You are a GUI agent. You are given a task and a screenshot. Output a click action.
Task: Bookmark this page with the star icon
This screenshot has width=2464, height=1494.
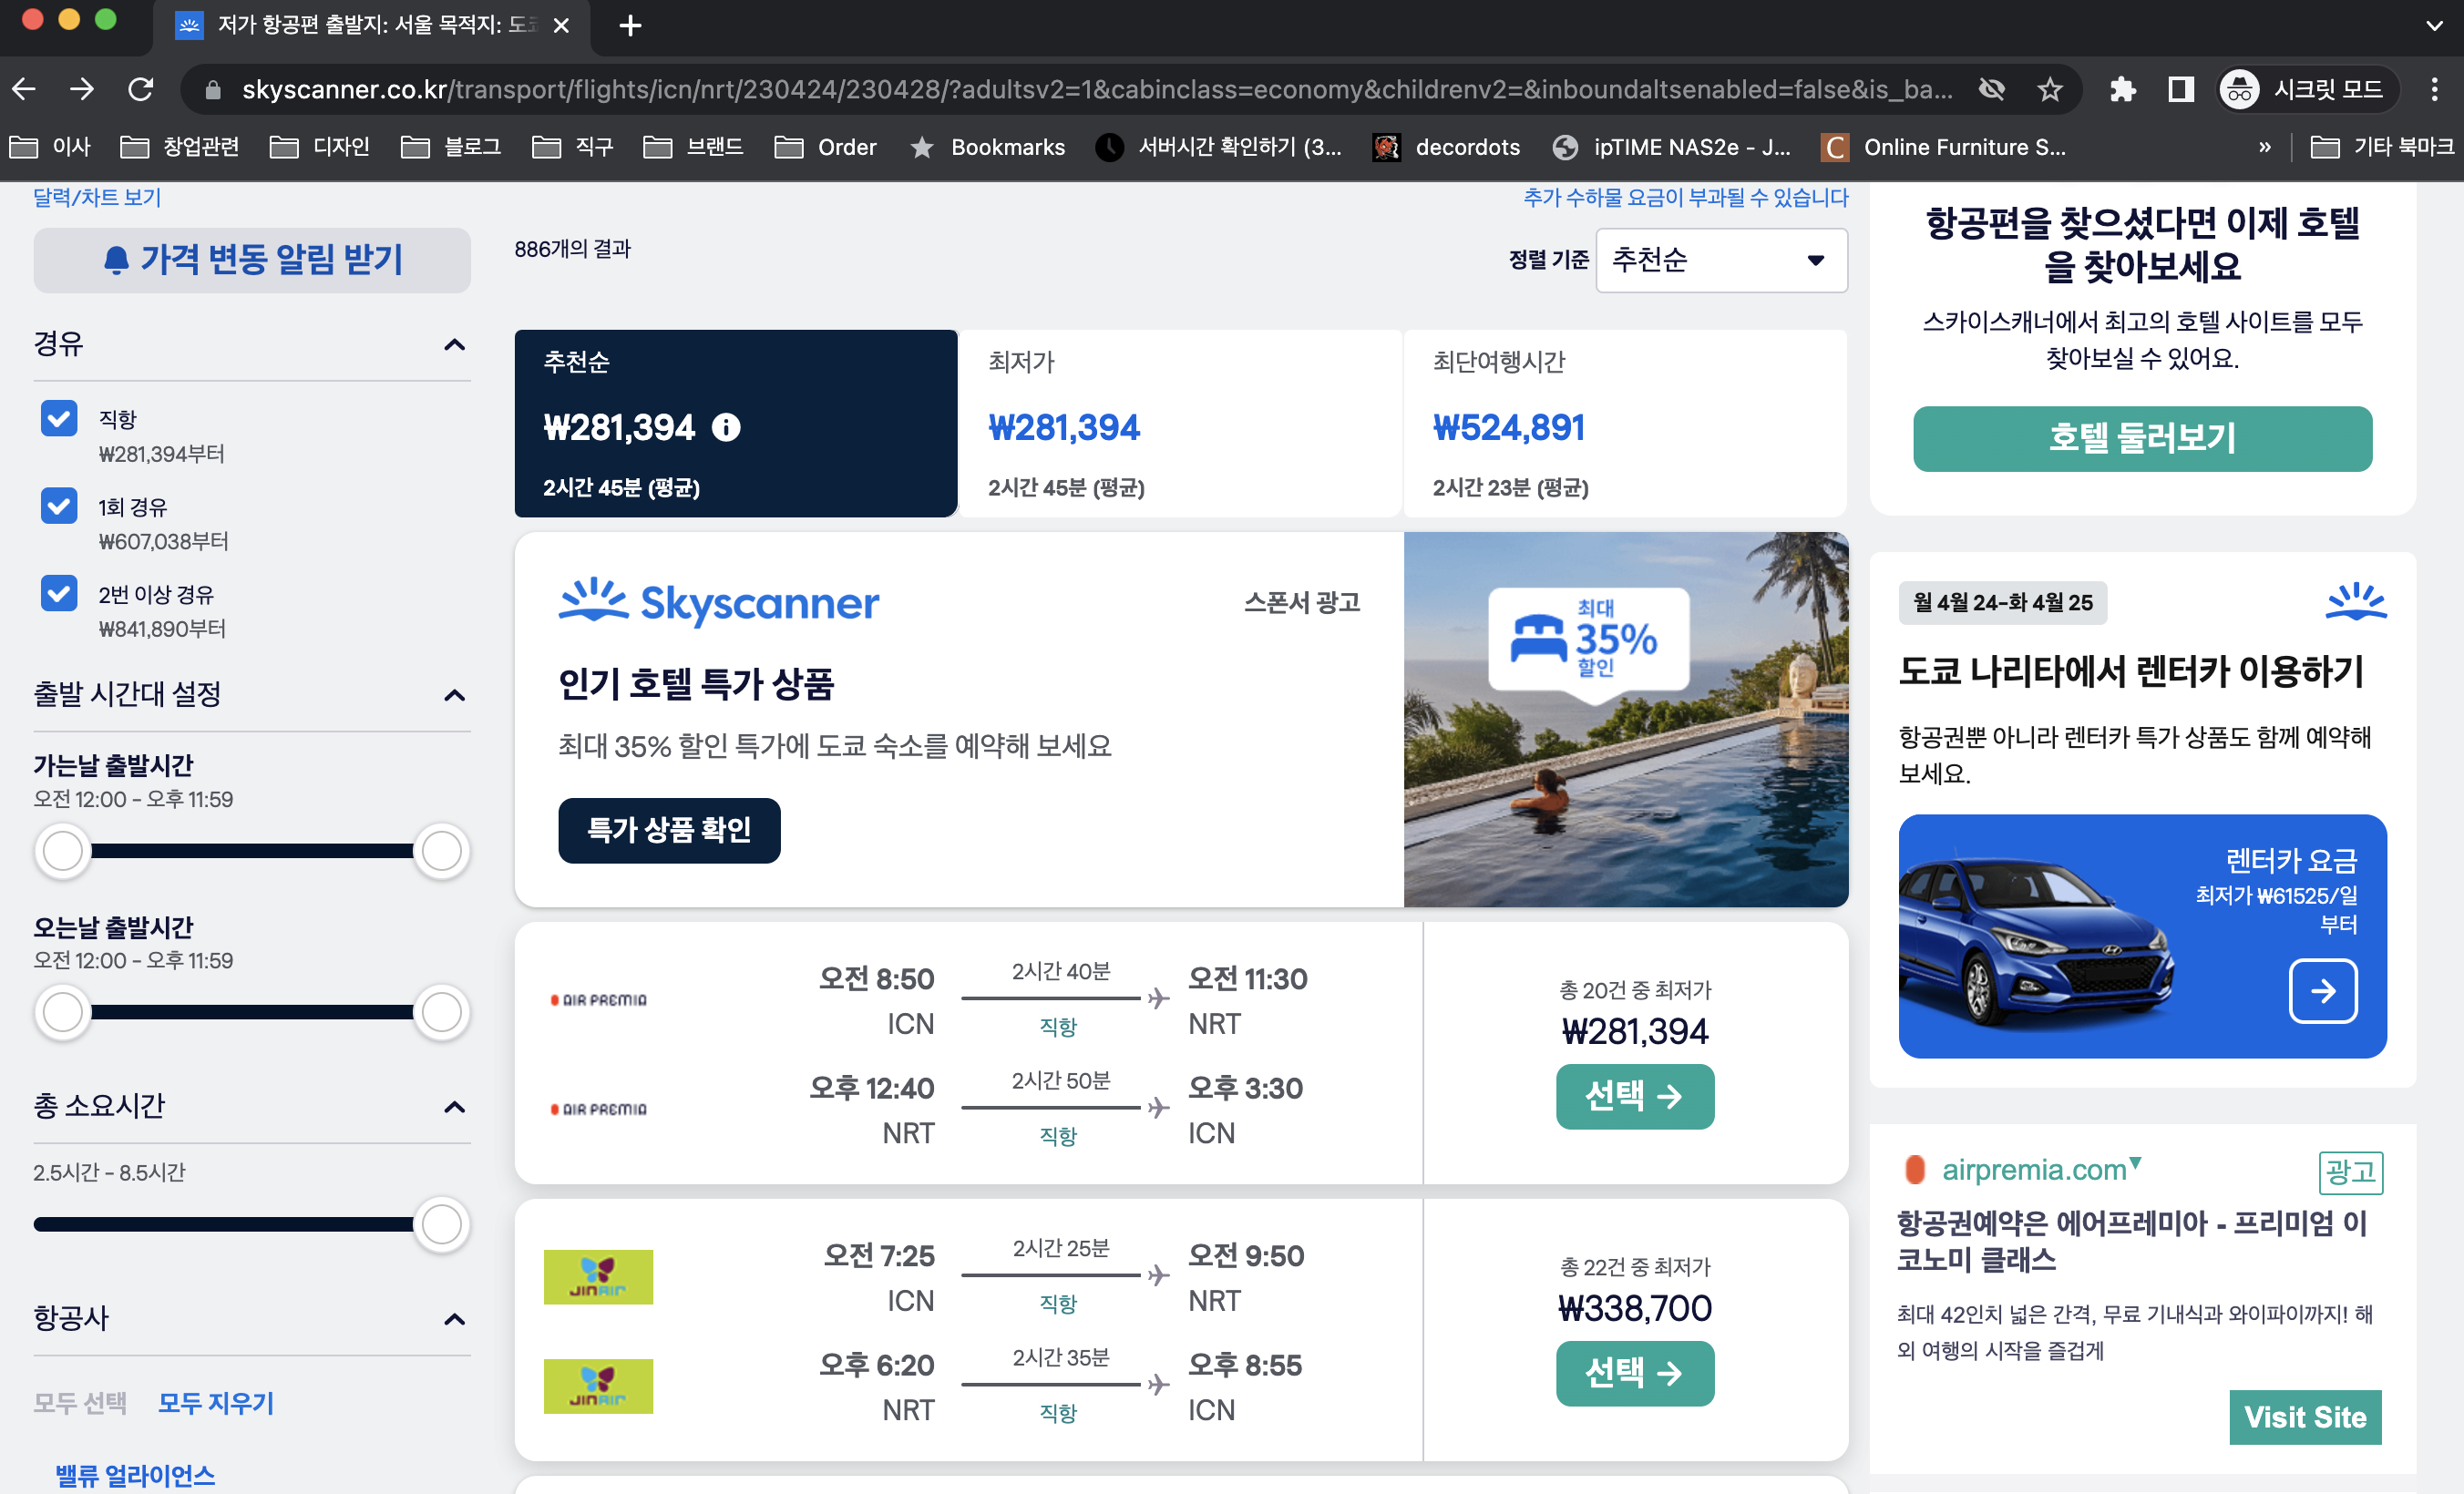[2050, 90]
